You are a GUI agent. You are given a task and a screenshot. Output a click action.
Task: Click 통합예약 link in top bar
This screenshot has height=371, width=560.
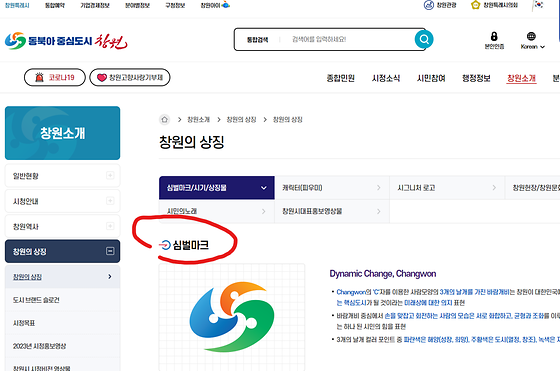[55, 5]
